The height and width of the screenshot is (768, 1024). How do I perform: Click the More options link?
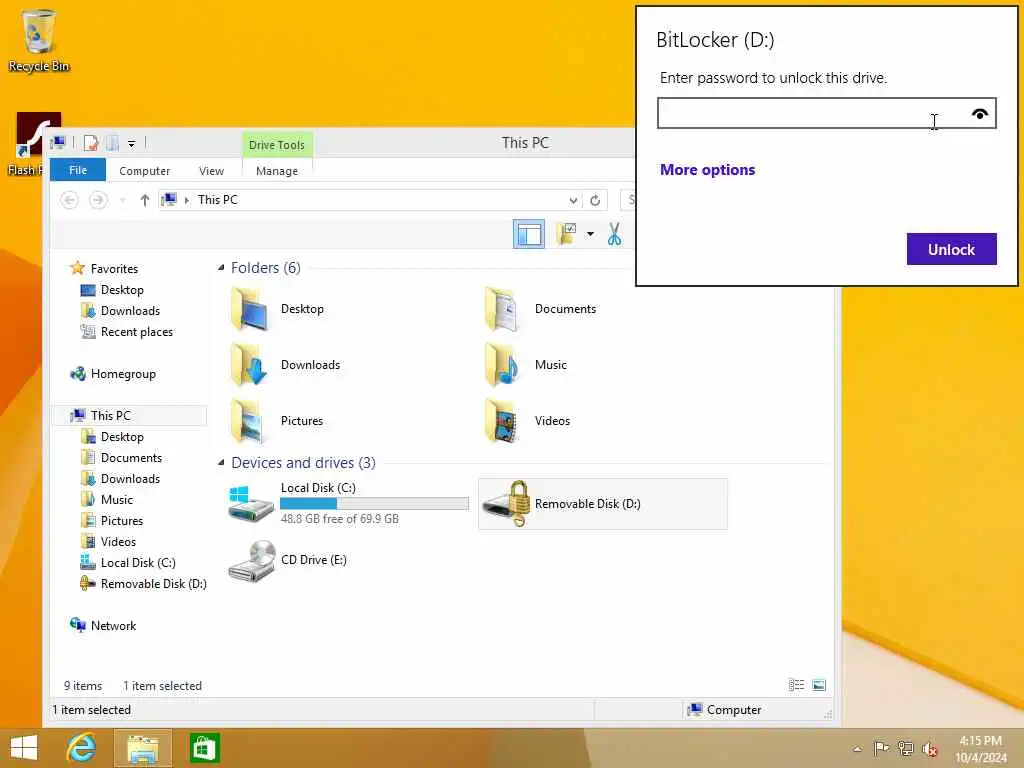(707, 170)
